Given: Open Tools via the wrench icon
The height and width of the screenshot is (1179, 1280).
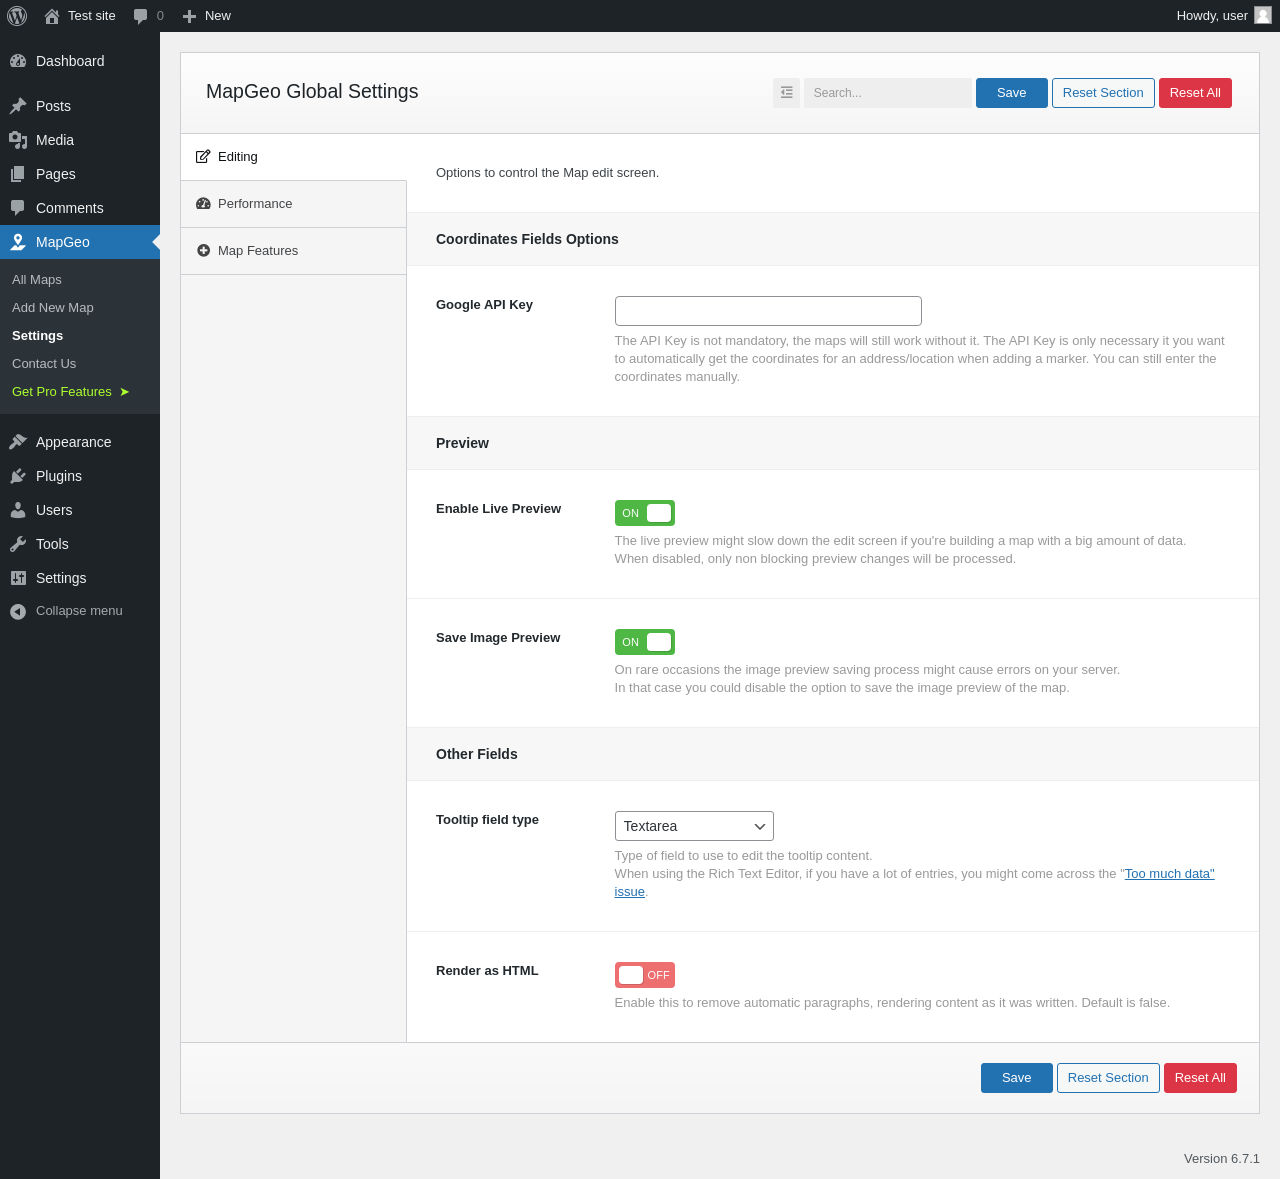Looking at the screenshot, I should point(18,544).
